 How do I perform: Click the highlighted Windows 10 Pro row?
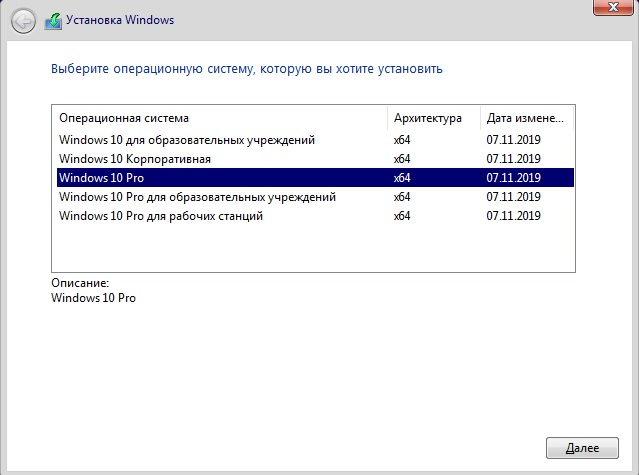click(x=315, y=178)
